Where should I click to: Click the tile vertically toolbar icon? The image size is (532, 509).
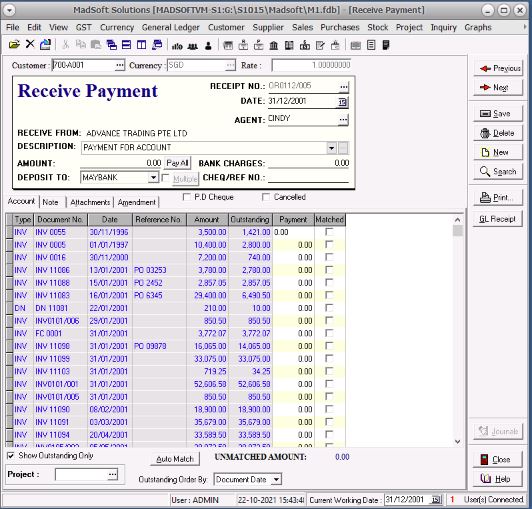point(141,45)
